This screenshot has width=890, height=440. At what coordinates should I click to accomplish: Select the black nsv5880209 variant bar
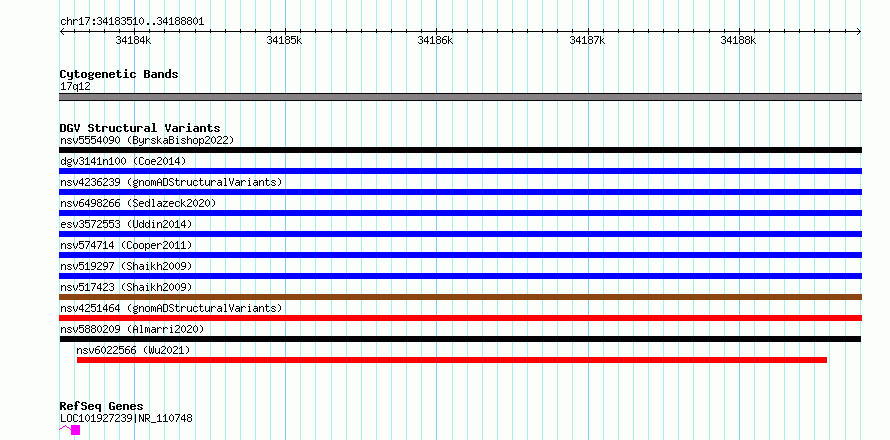pos(460,339)
